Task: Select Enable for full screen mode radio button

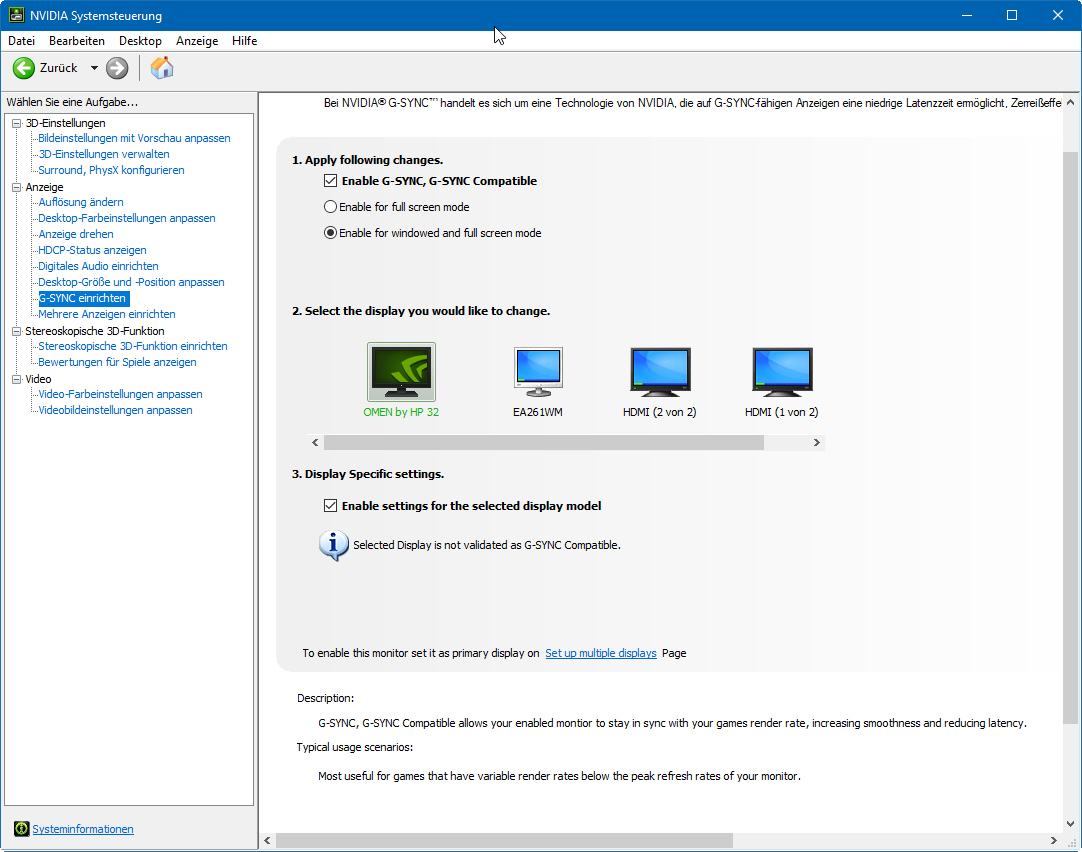Action: (331, 206)
